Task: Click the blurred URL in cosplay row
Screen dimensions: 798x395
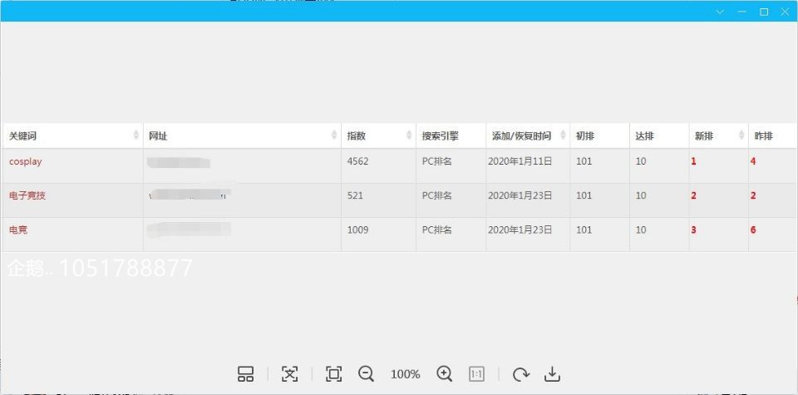Action: [179, 162]
